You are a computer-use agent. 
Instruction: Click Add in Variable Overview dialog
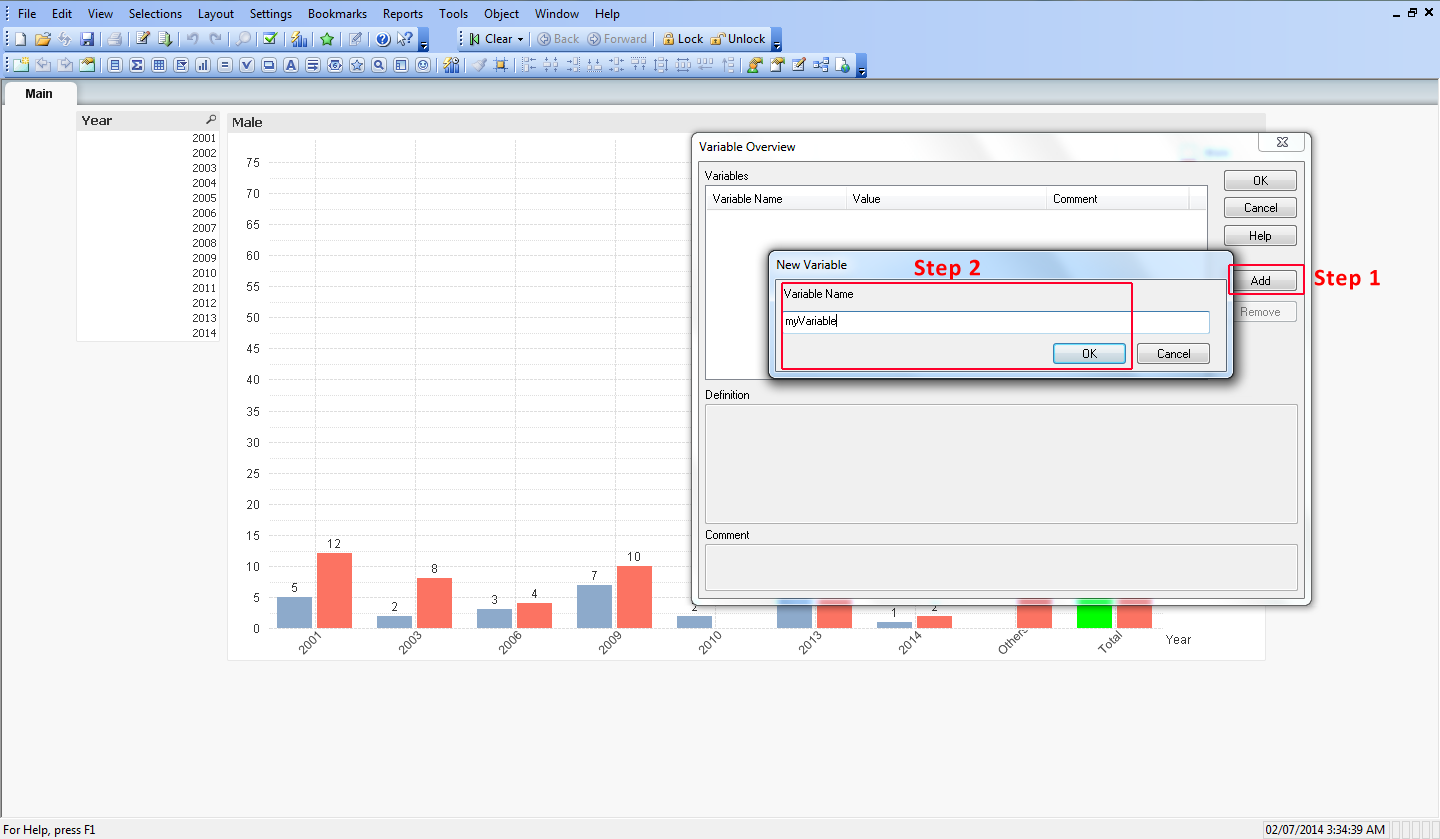coord(1260,280)
